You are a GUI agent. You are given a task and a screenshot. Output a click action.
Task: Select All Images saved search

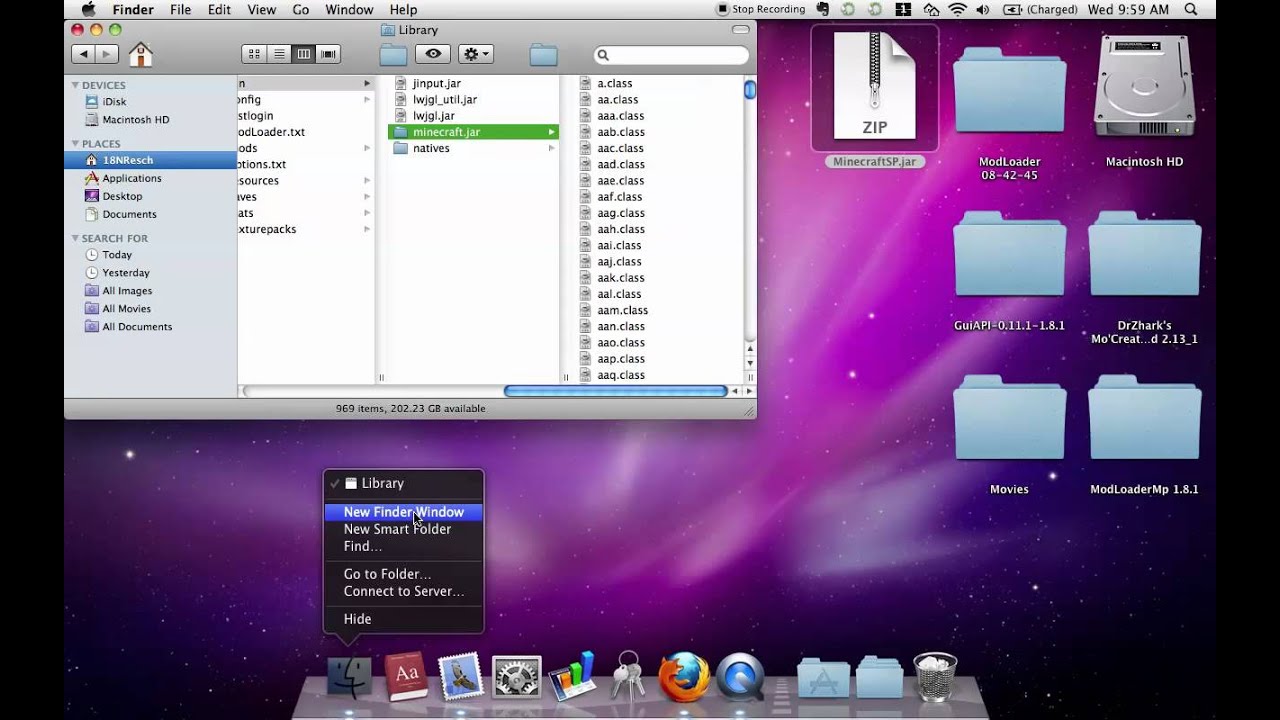tap(127, 290)
